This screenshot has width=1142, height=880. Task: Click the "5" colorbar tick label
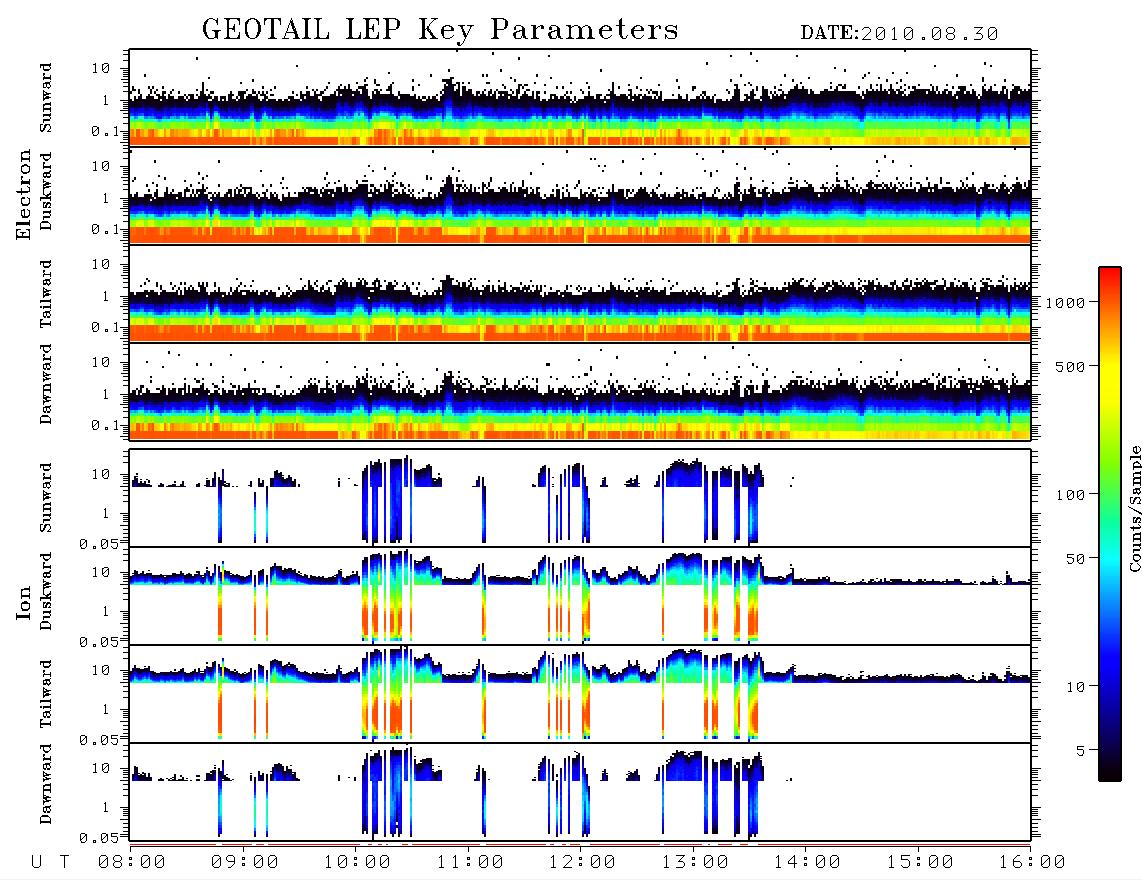coord(1081,750)
